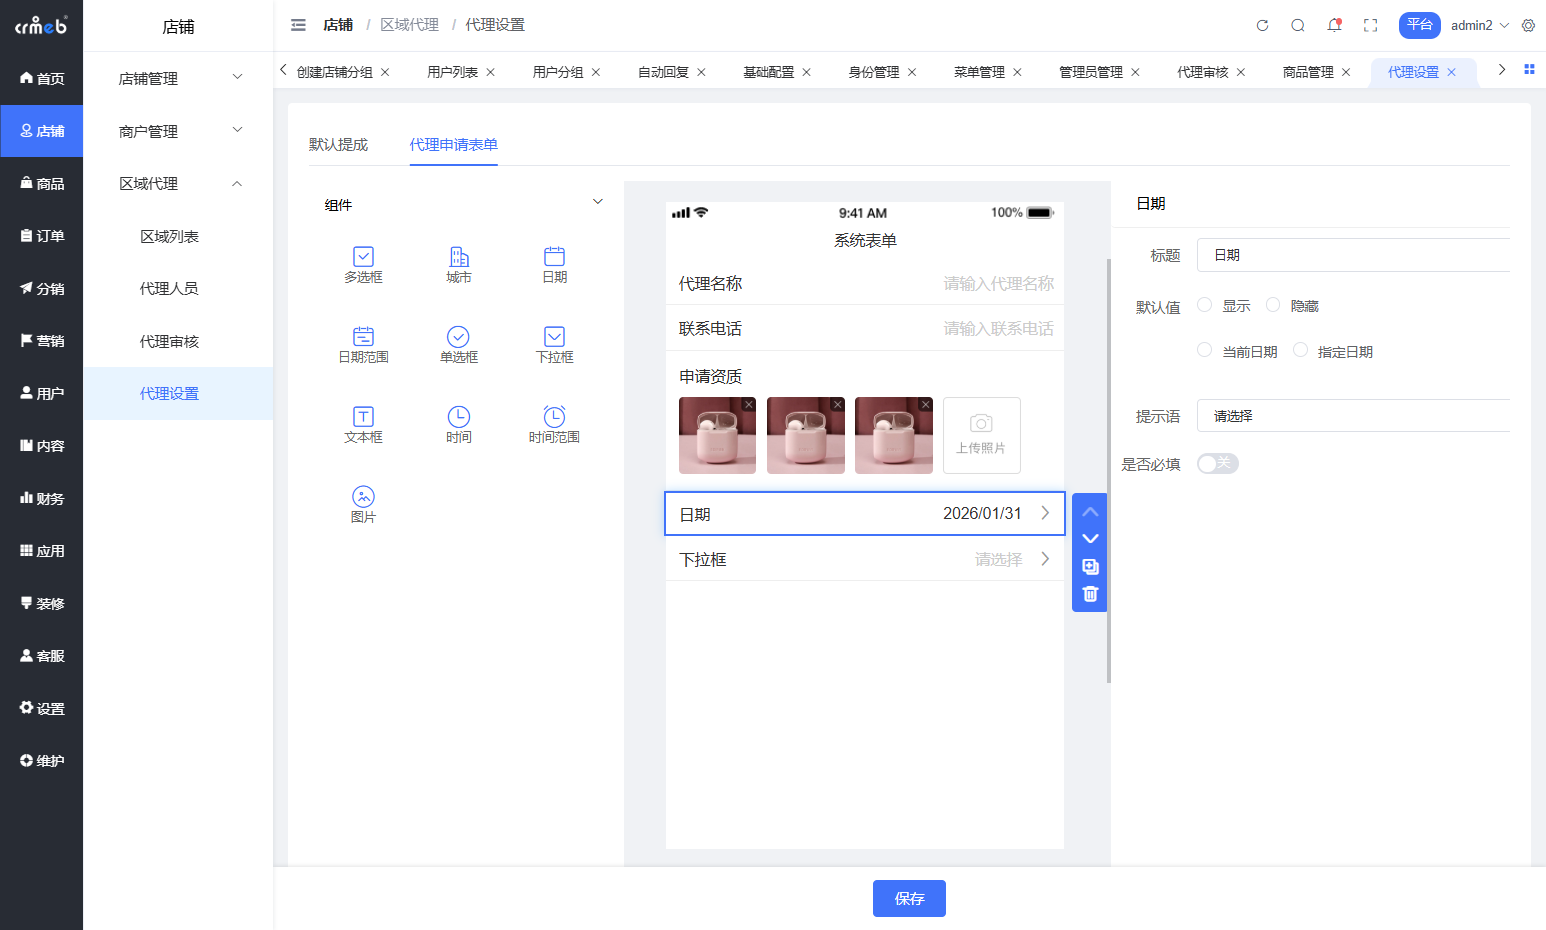The image size is (1546, 930).
Task: Switch to the 默认提成 tab
Action: 338,145
